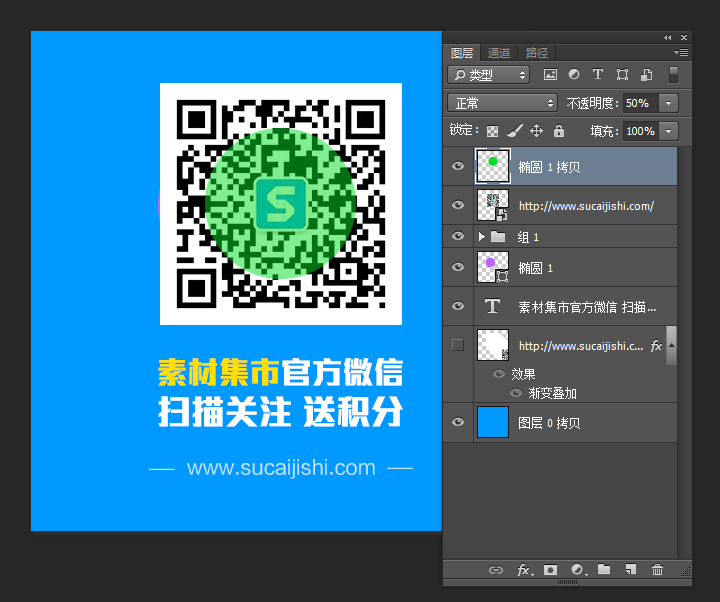
Task: Open the 正常 blend mode dropdown
Action: tap(502, 103)
